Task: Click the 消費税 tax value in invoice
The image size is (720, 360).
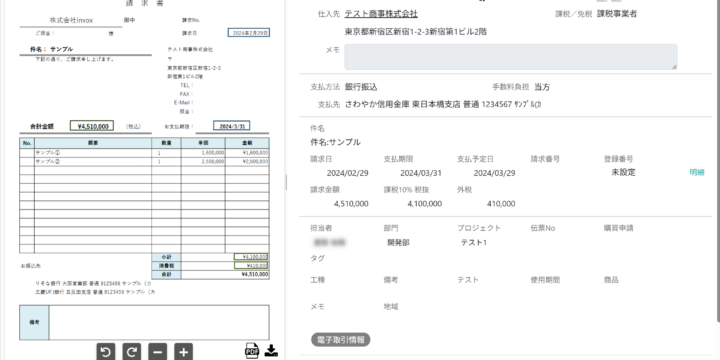Action: click(x=251, y=266)
